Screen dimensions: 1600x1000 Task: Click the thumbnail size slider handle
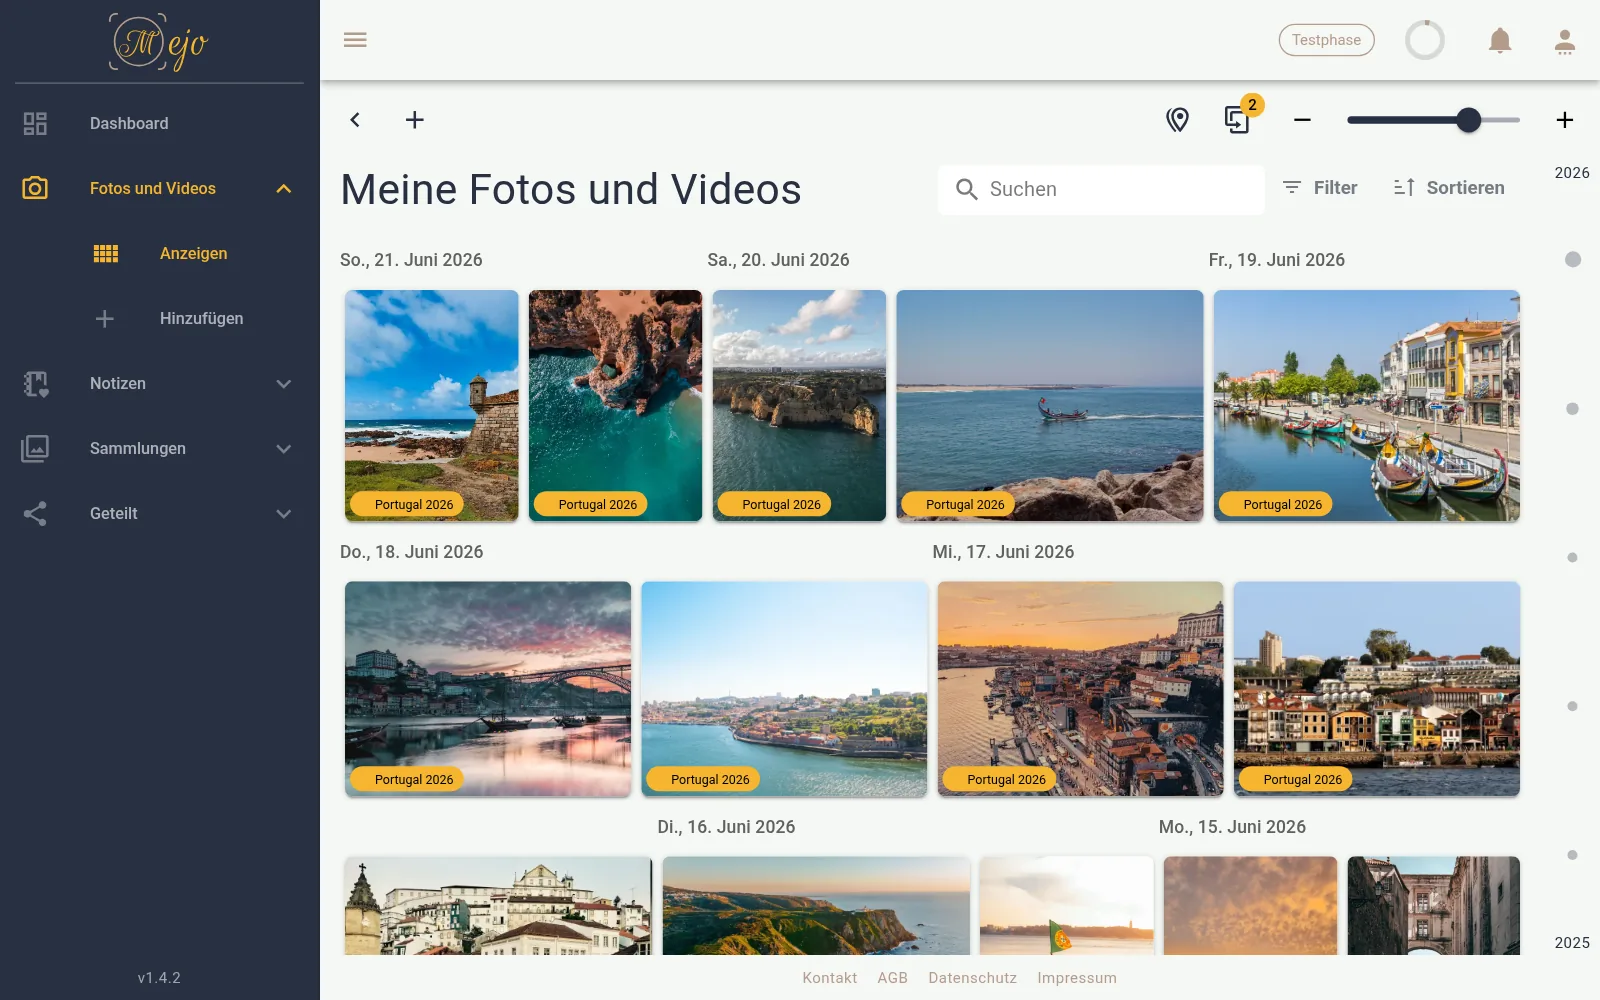click(x=1468, y=120)
